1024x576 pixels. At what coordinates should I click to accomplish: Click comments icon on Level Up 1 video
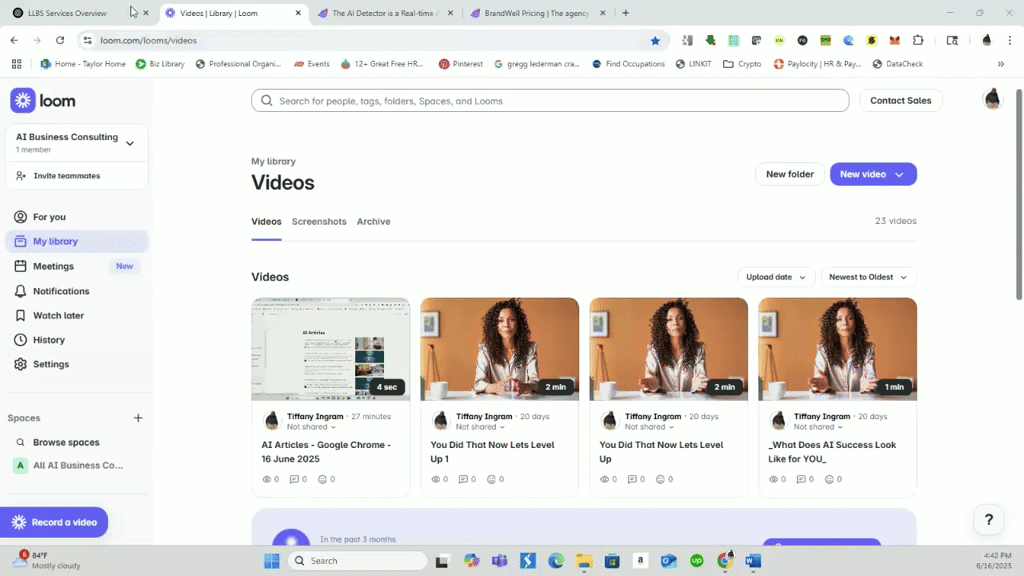[x=463, y=479]
